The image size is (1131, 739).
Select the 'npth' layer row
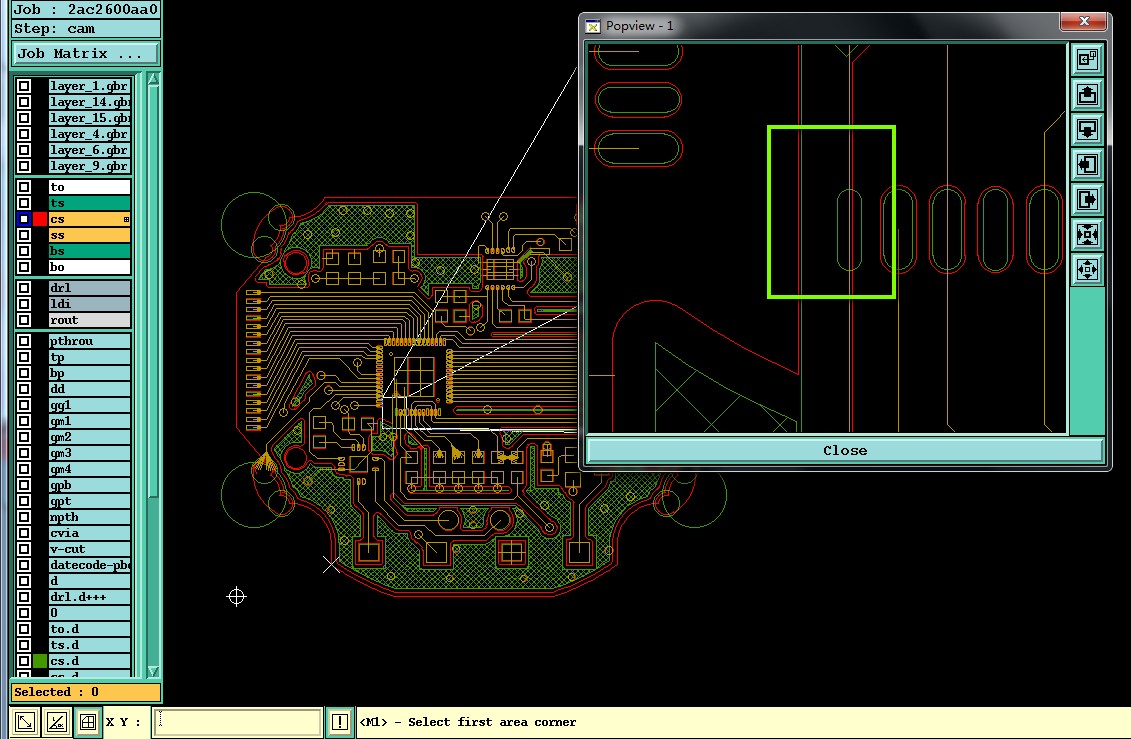89,517
